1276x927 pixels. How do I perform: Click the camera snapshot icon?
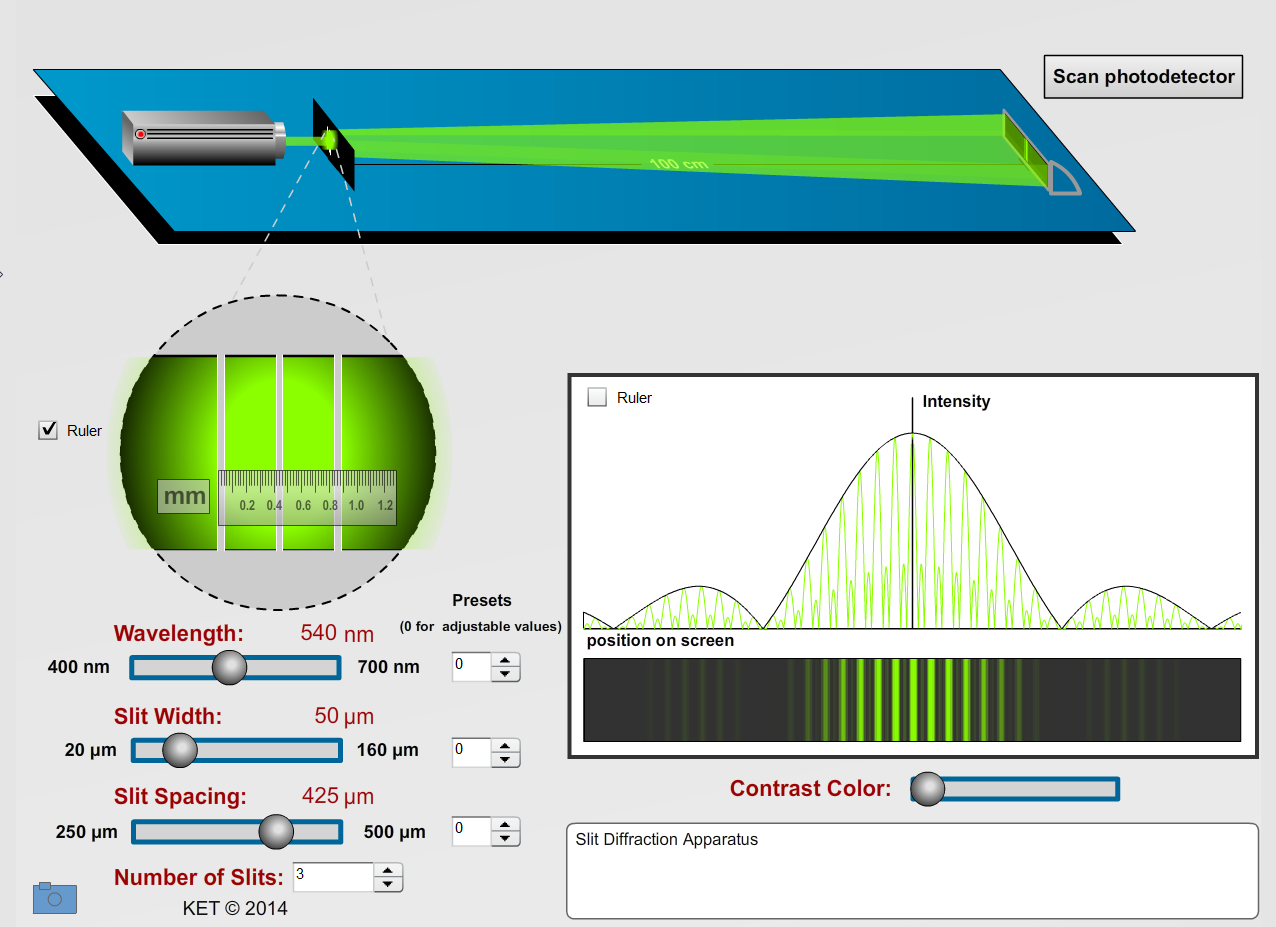[55, 898]
